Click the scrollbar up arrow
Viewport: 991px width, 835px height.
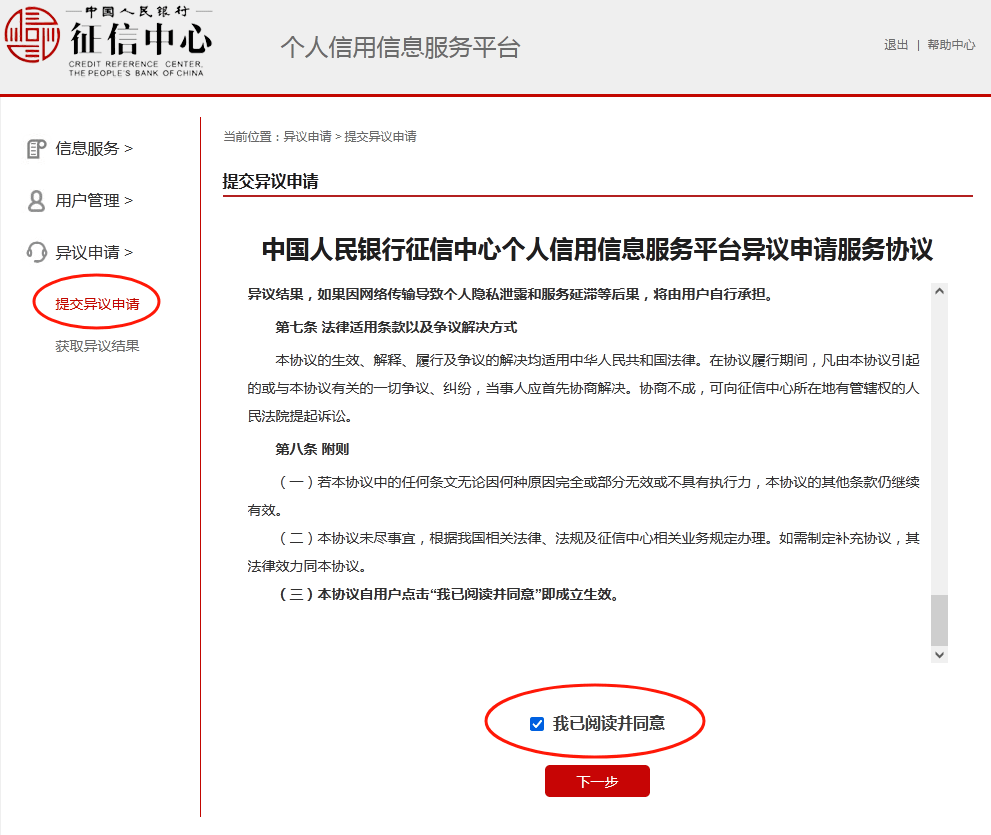938,290
